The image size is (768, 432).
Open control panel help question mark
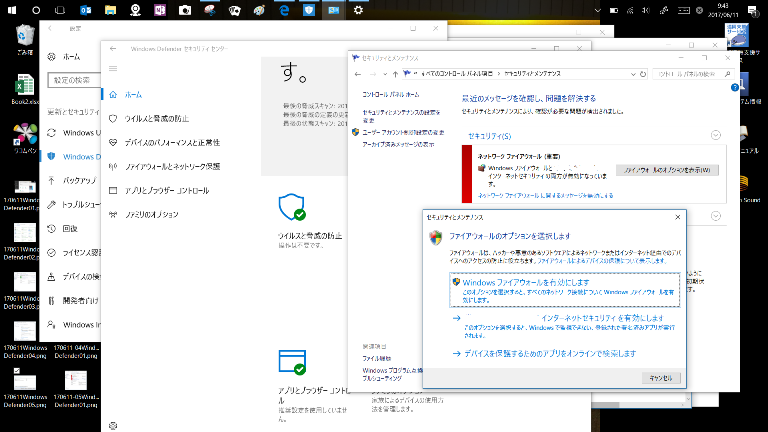click(x=735, y=87)
